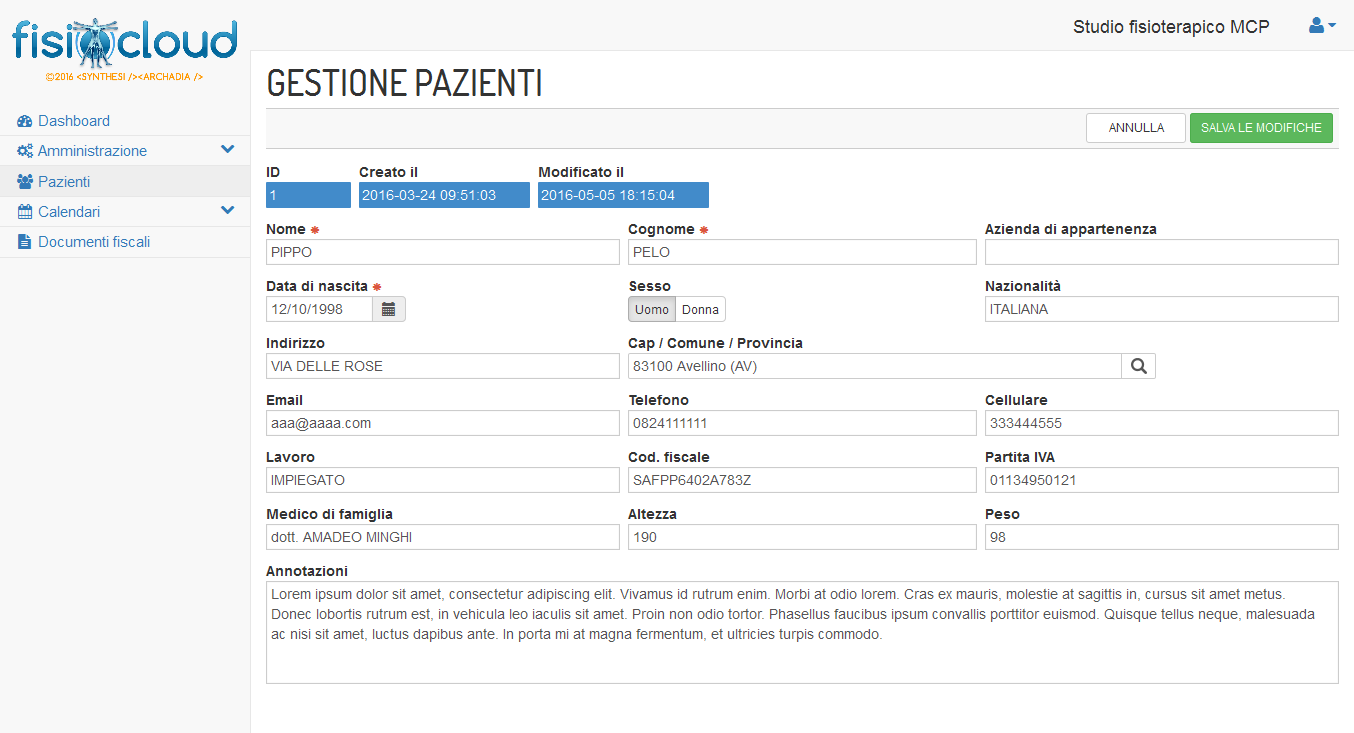Viewport: 1354px width, 733px height.
Task: Click the Amministrazione gears icon
Action: pyautogui.click(x=25, y=151)
